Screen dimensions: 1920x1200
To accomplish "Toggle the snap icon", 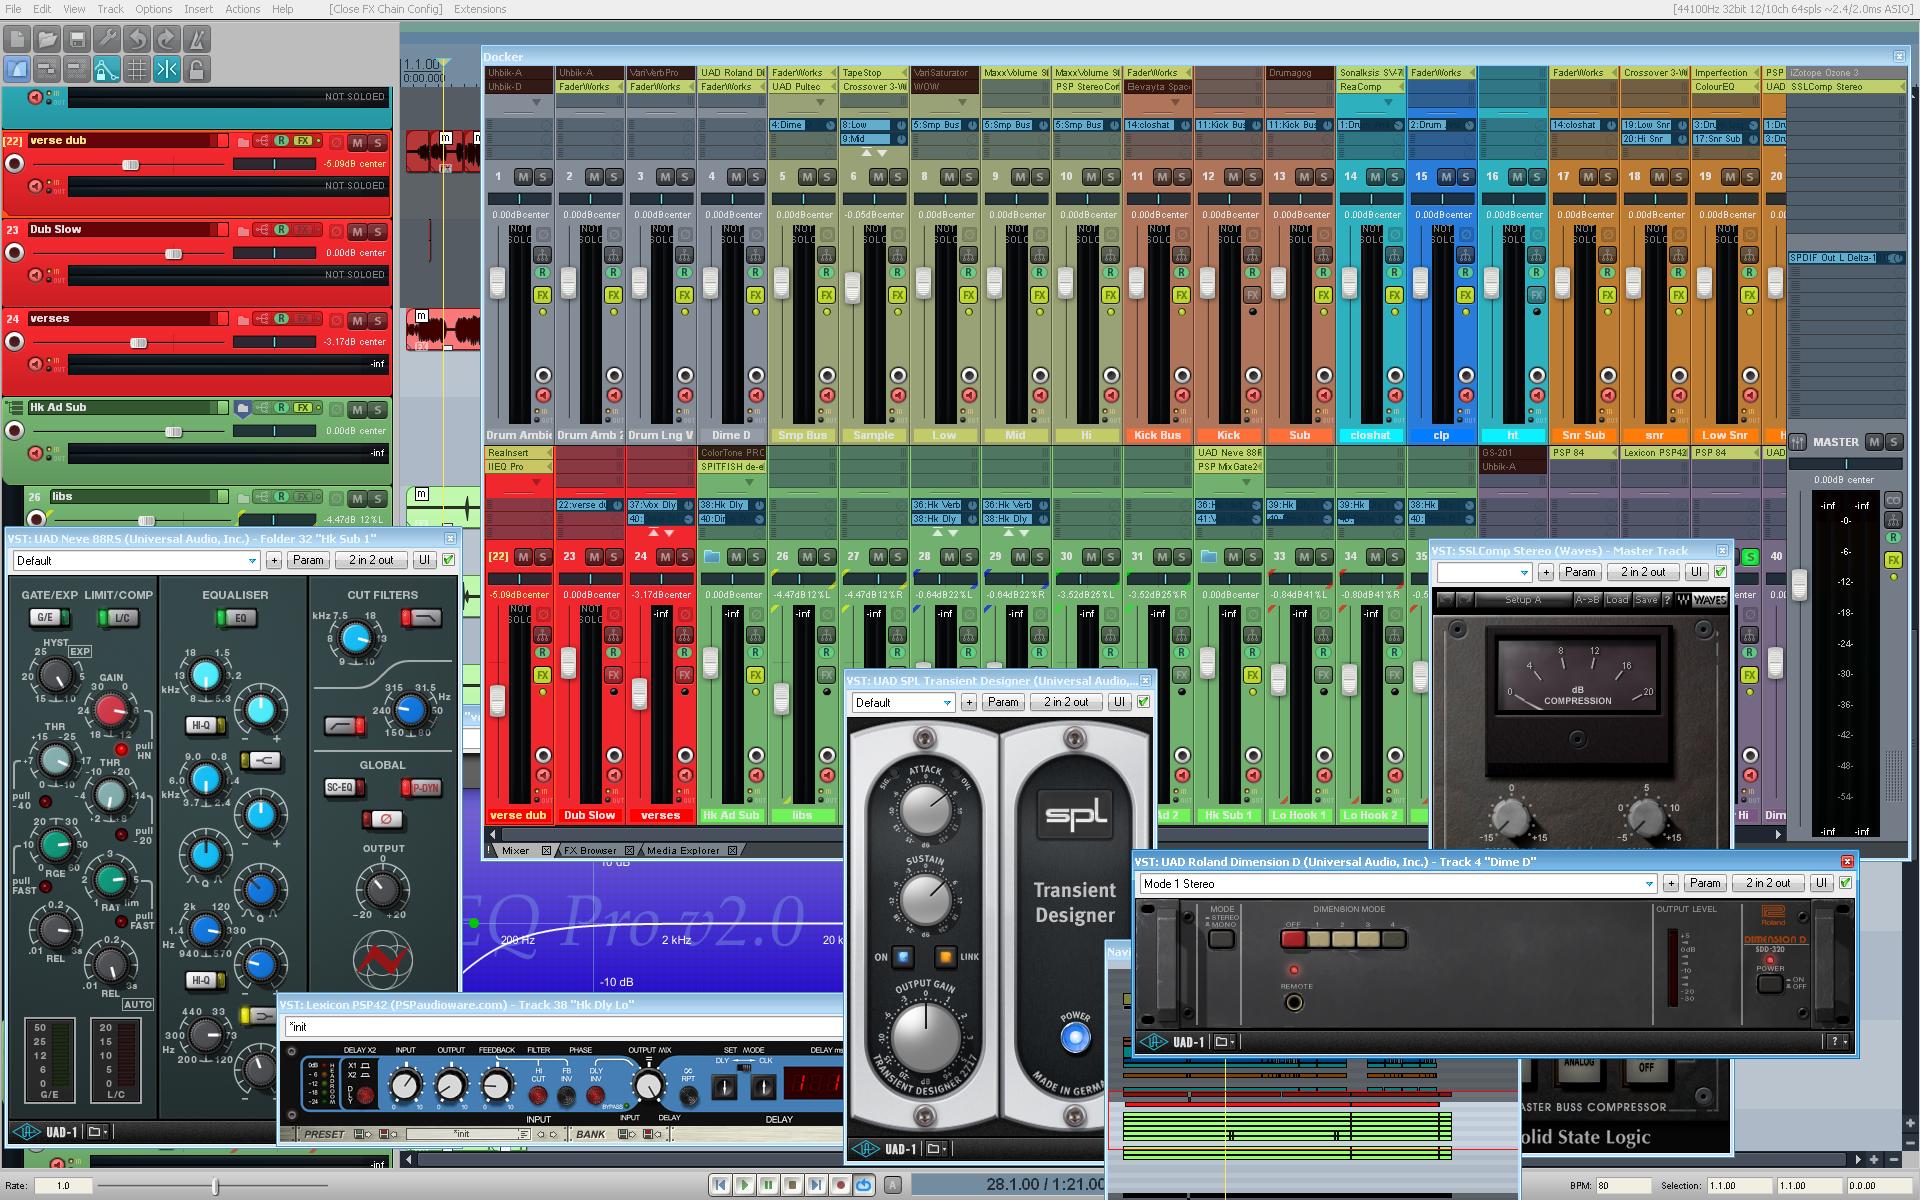I will point(167,70).
